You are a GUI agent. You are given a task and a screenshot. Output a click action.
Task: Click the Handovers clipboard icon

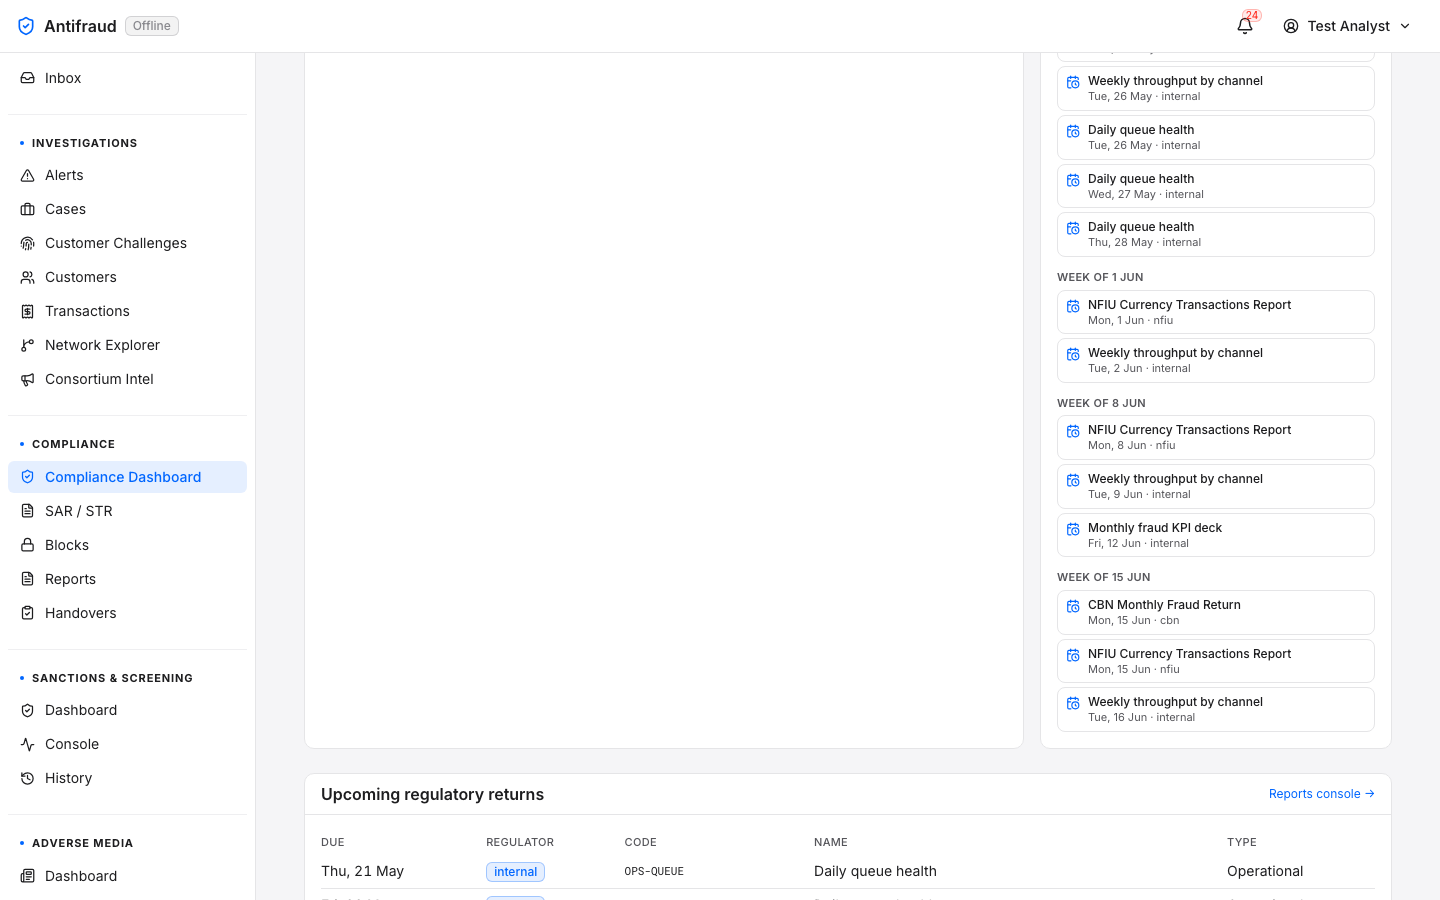(x=28, y=613)
